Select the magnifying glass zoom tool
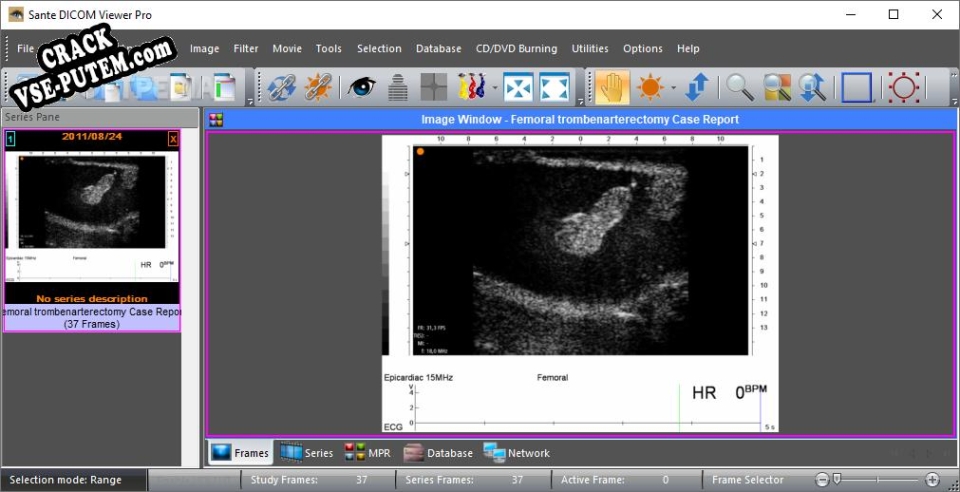The width and height of the screenshot is (960, 492). click(x=739, y=88)
